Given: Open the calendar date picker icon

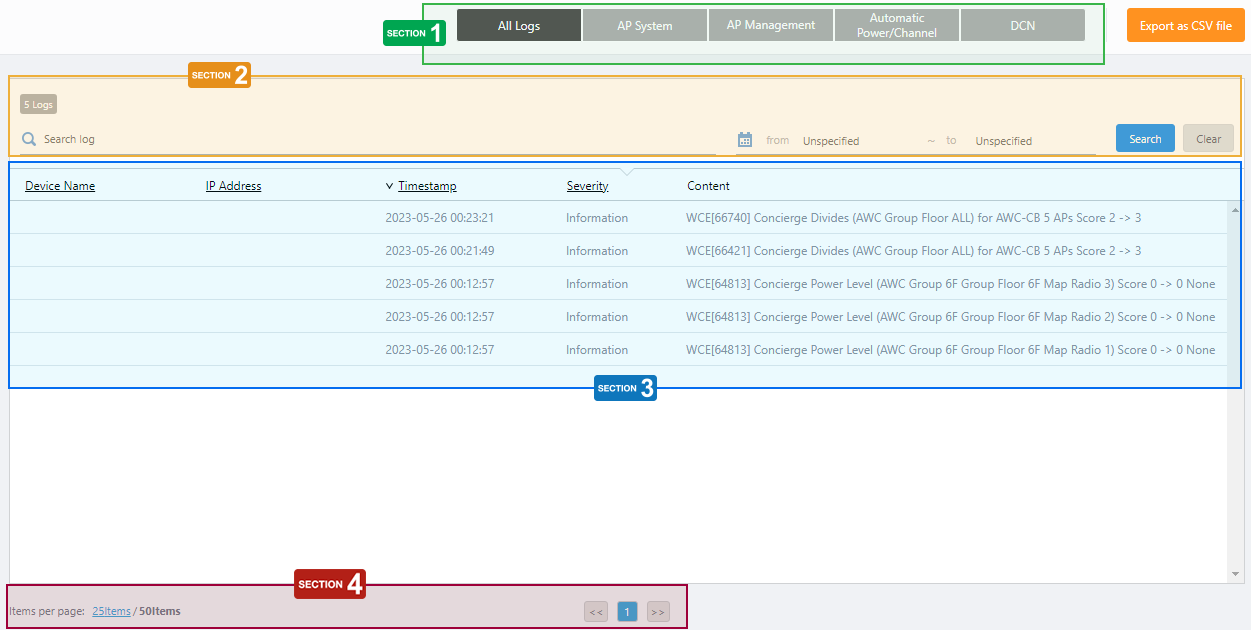Looking at the screenshot, I should 744,140.
